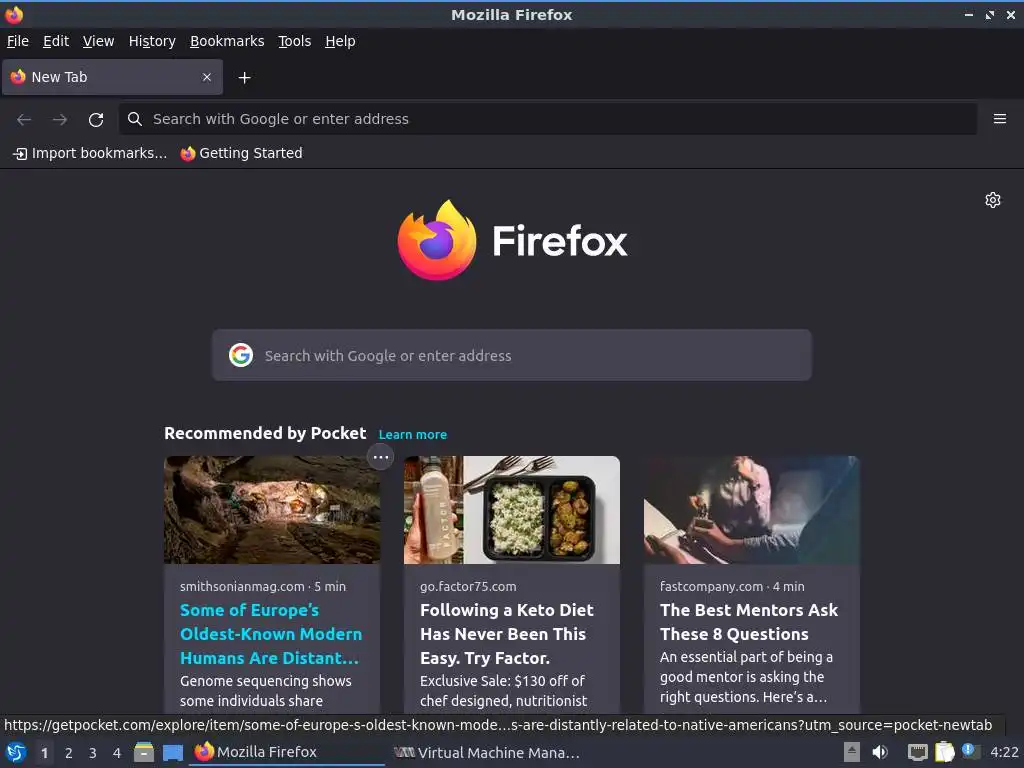Click An essential part of being description

pyautogui.click(x=746, y=677)
